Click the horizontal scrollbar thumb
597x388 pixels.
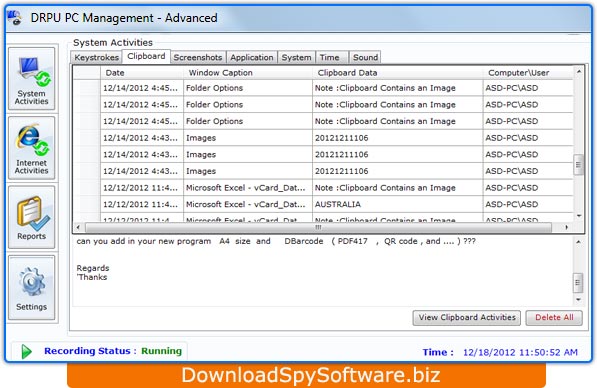coord(318,227)
